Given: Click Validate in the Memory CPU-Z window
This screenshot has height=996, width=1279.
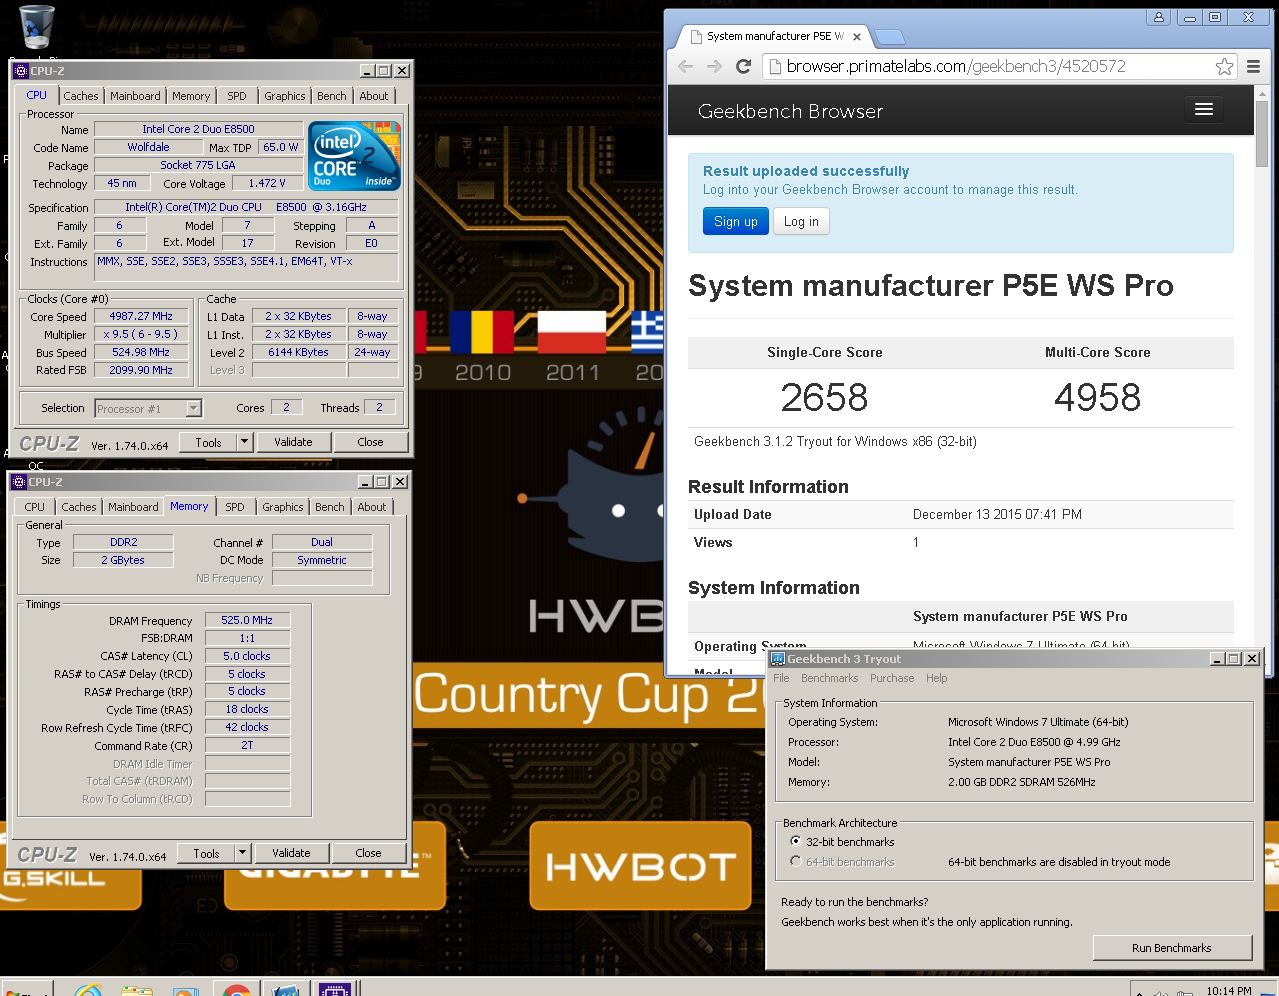Looking at the screenshot, I should click(291, 853).
